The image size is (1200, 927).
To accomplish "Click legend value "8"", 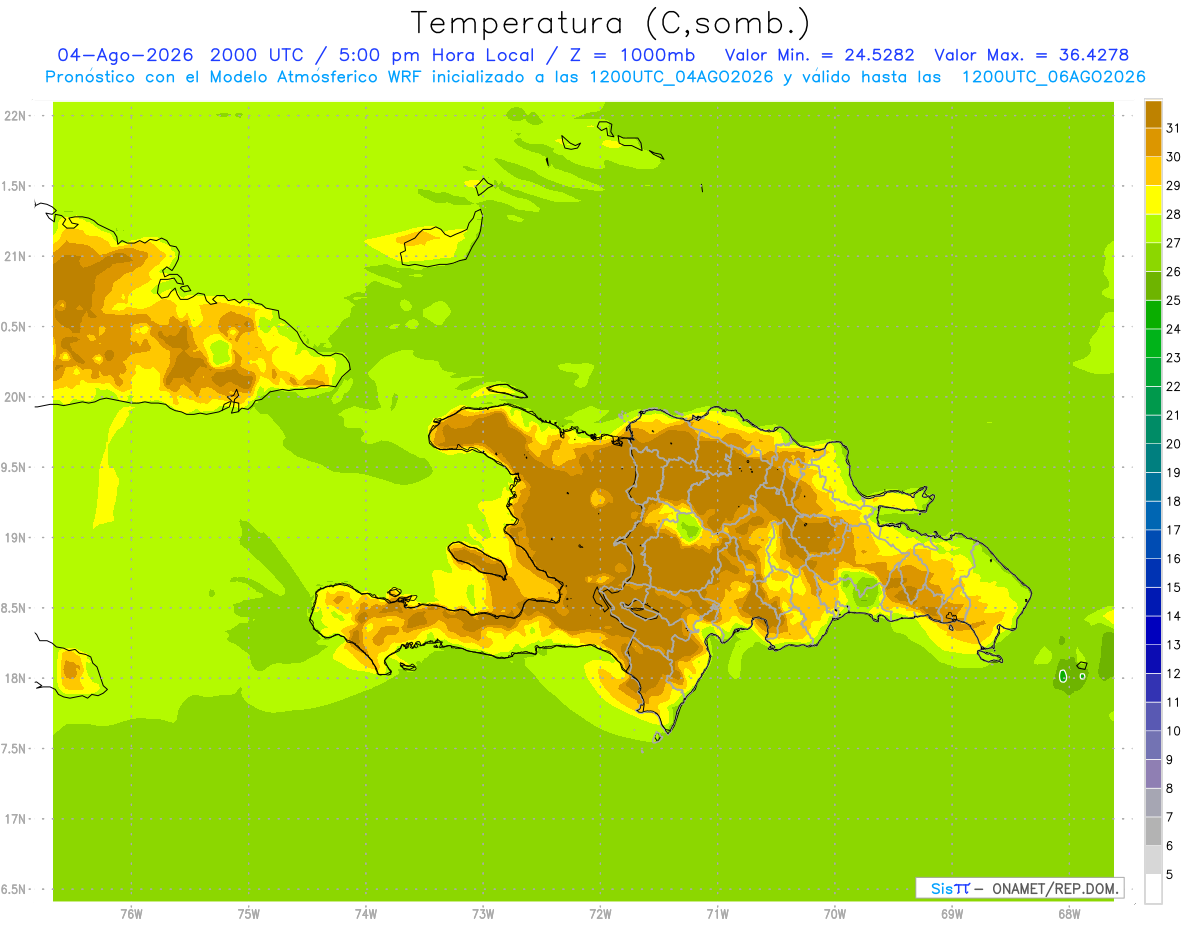I will [x=1170, y=788].
